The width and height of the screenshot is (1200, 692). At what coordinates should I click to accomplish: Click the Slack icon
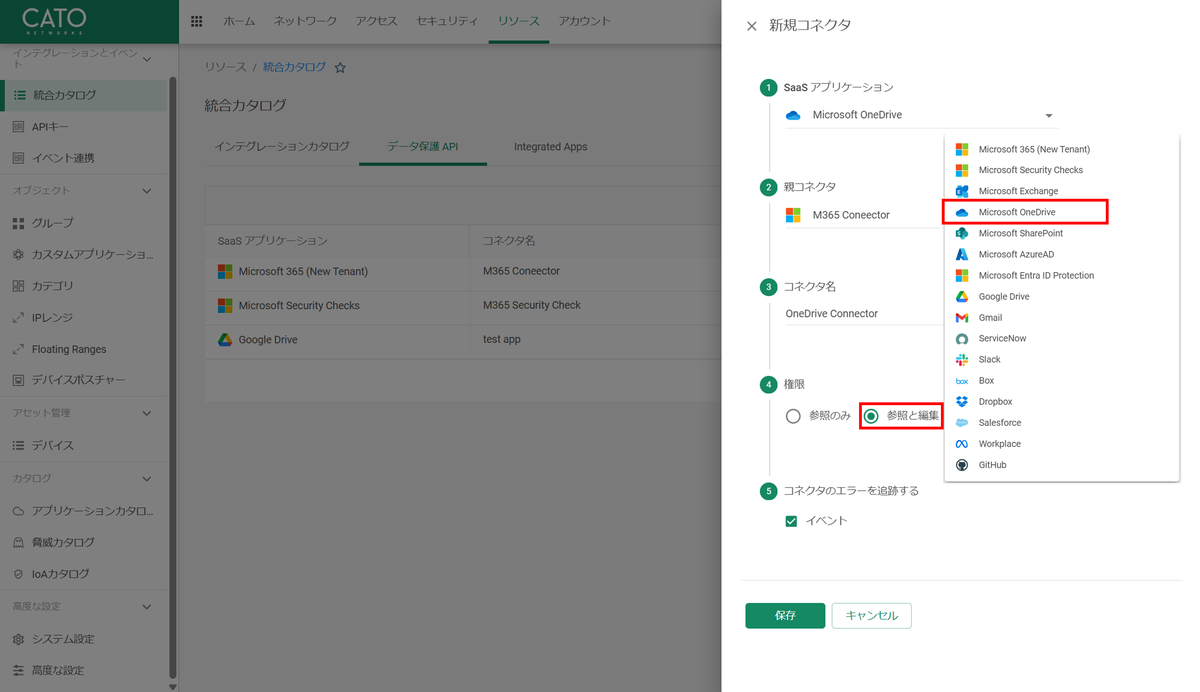(x=962, y=359)
